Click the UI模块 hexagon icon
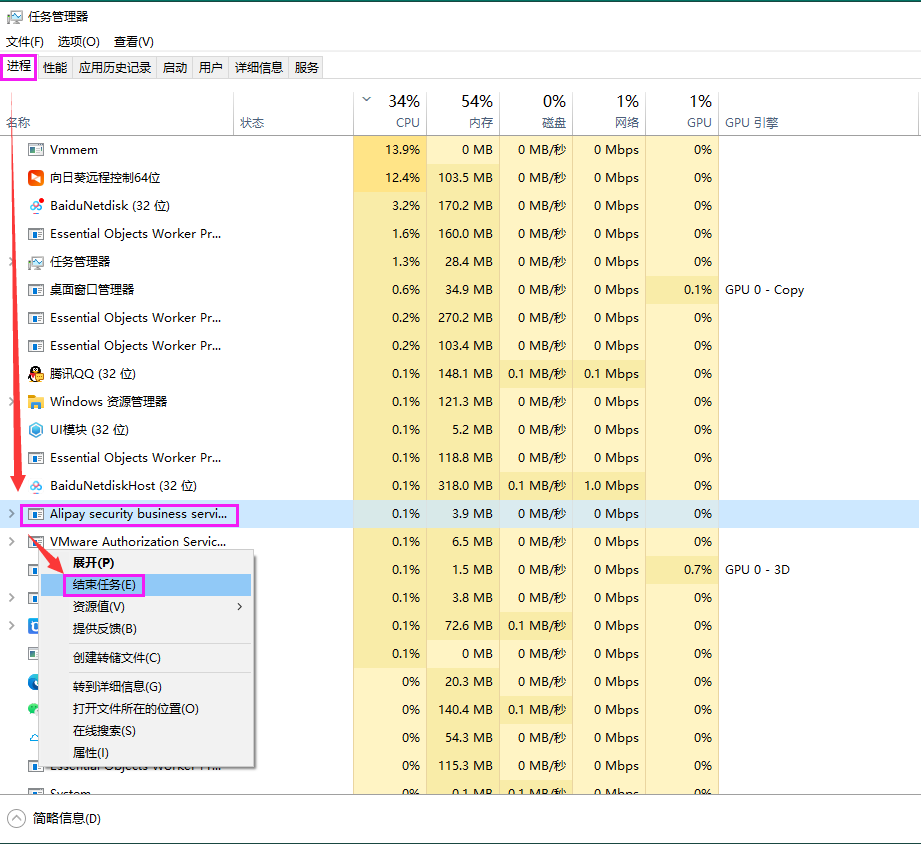 tap(36, 430)
